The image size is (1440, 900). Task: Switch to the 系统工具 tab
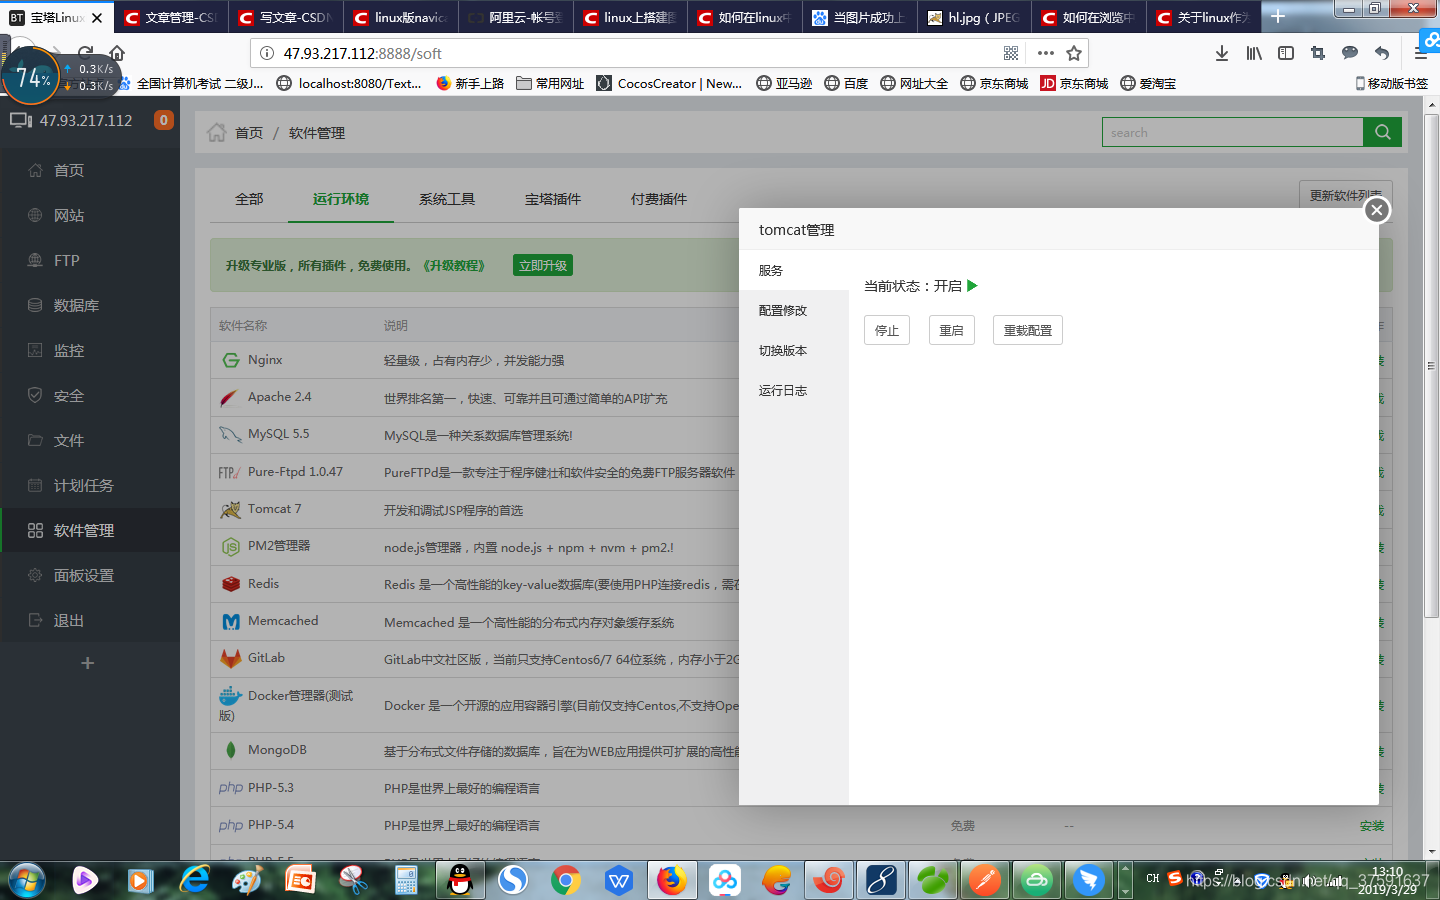click(x=447, y=199)
